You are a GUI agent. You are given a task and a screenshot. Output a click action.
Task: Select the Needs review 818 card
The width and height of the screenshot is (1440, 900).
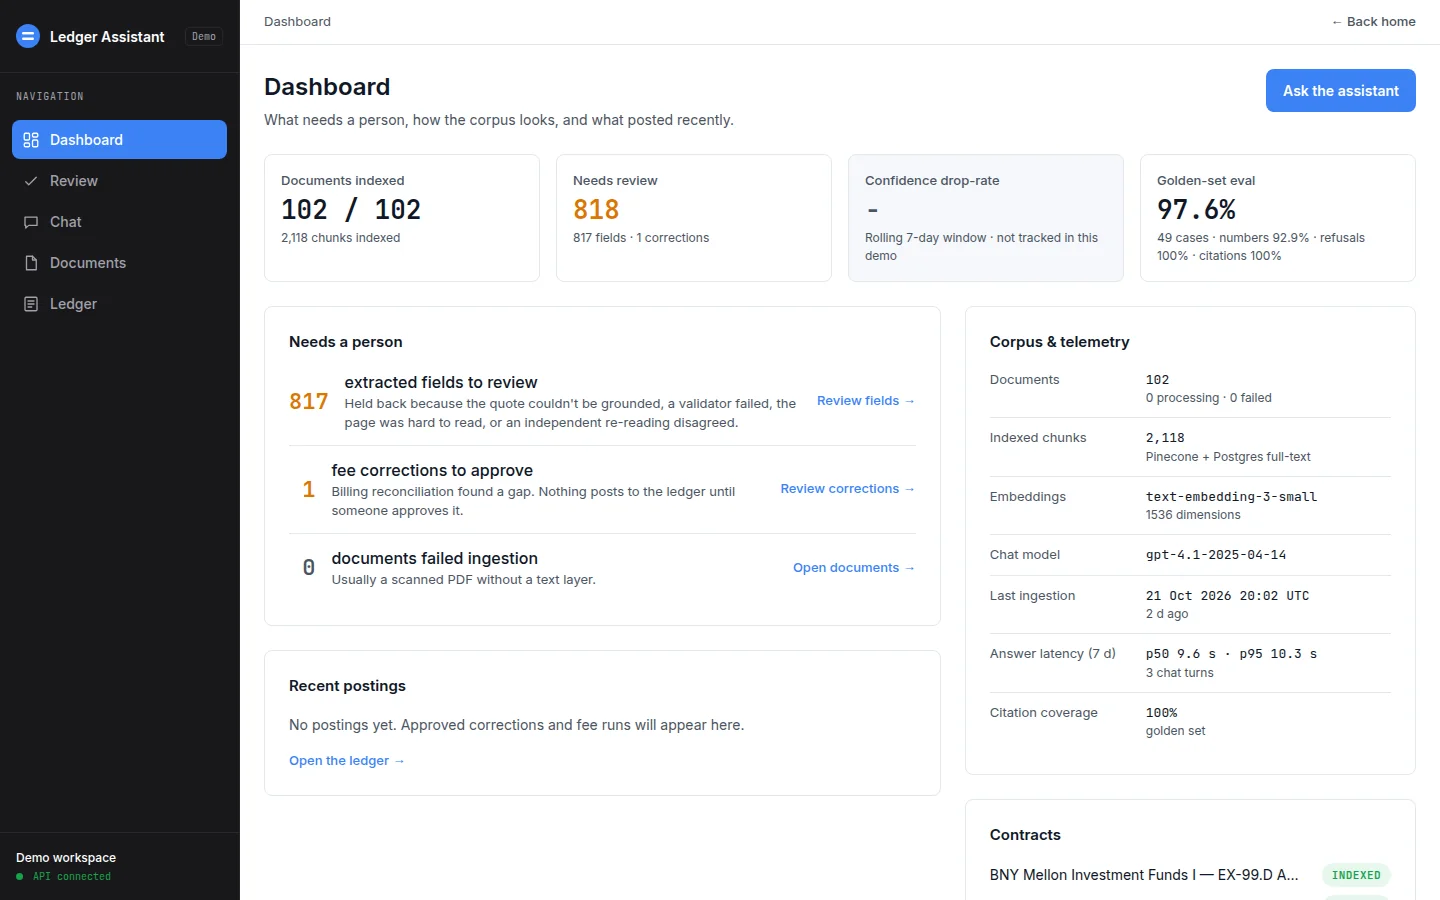(x=694, y=218)
